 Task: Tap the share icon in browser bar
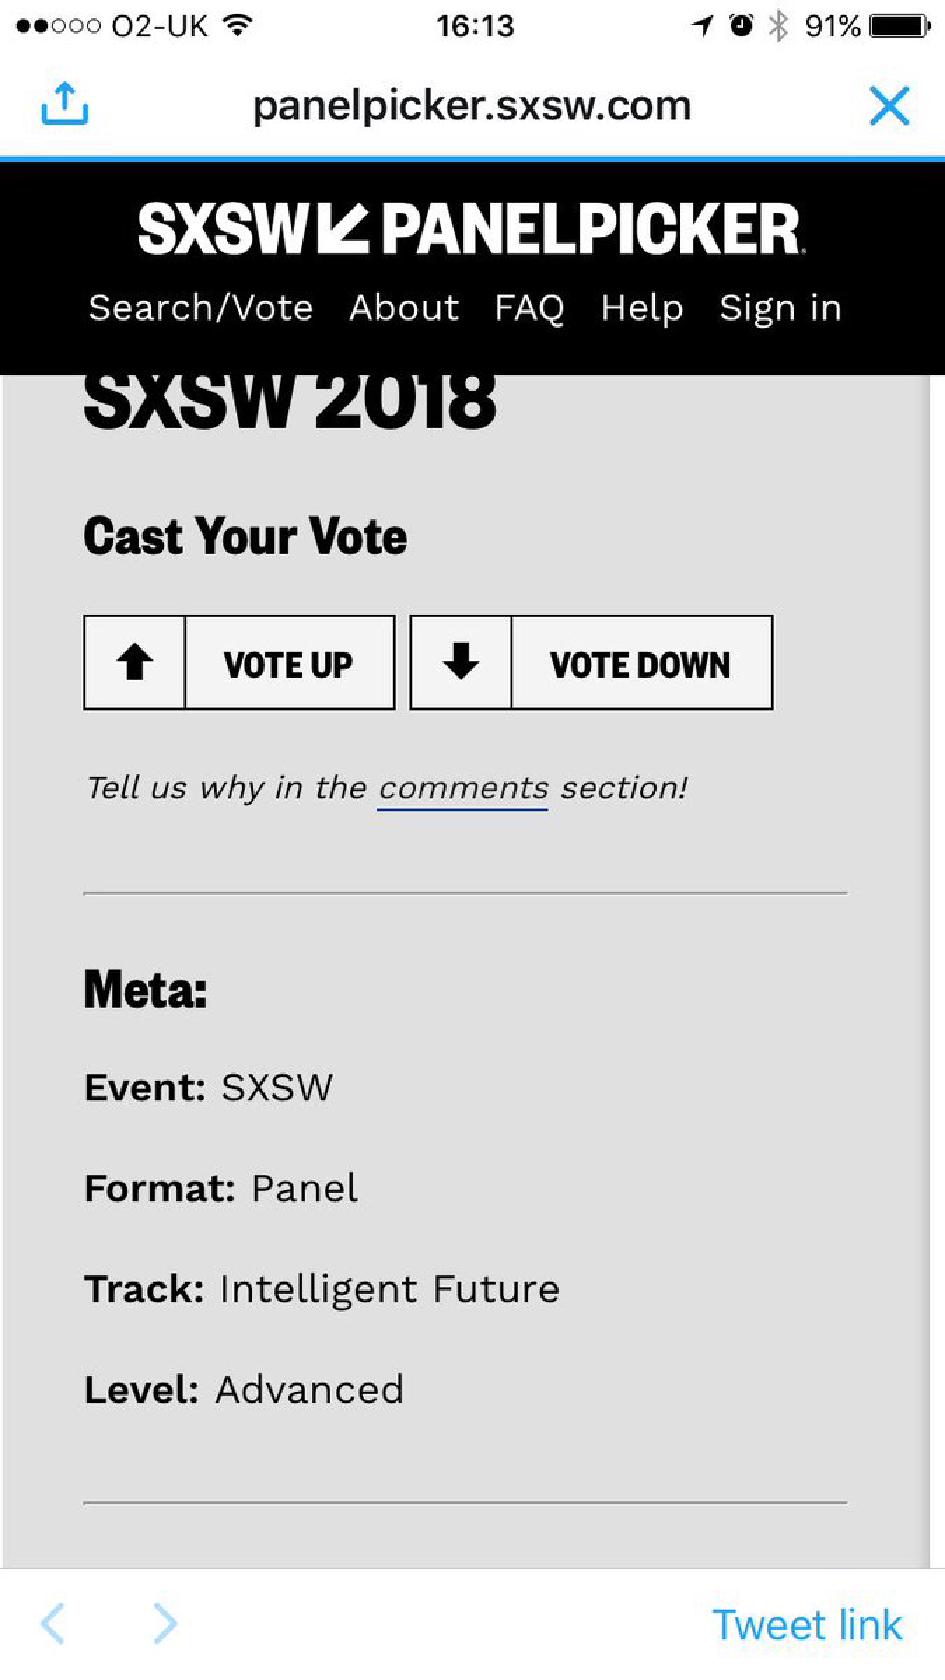click(65, 104)
